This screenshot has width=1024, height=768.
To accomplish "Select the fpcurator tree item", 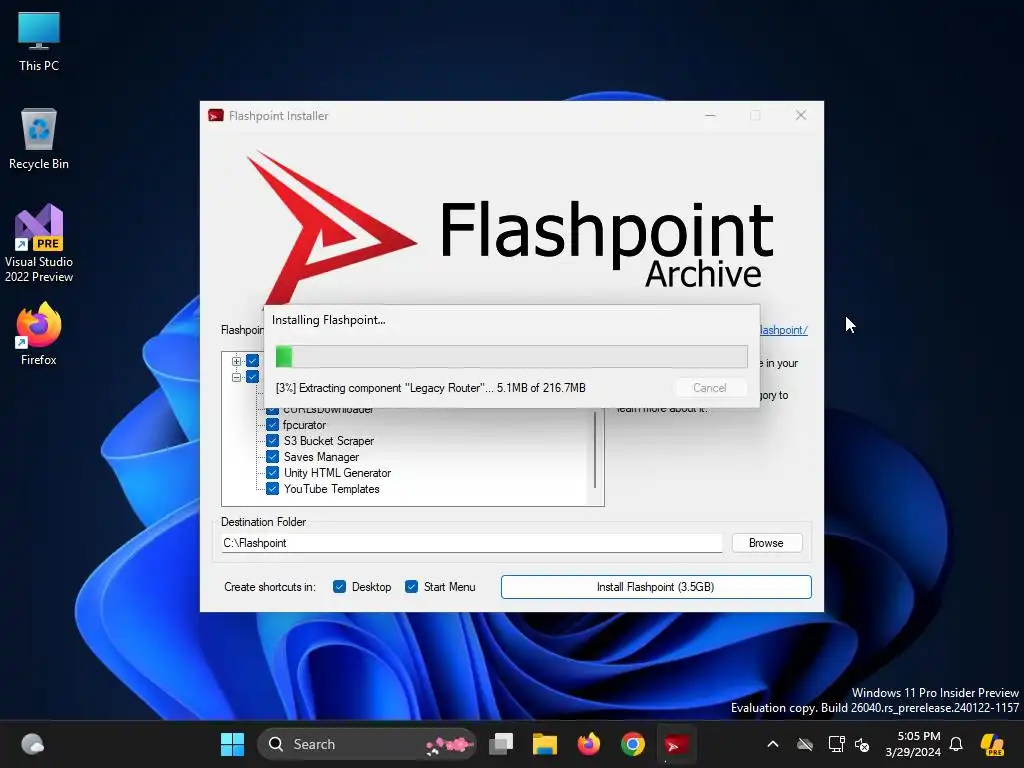I will click(x=304, y=425).
